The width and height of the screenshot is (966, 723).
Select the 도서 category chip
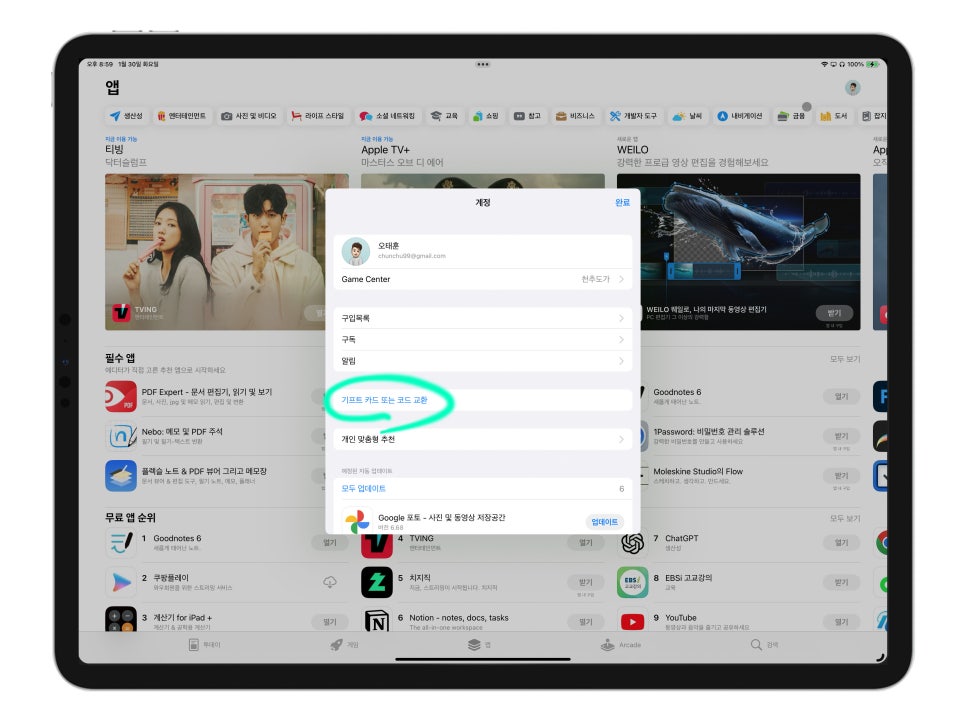coord(834,116)
